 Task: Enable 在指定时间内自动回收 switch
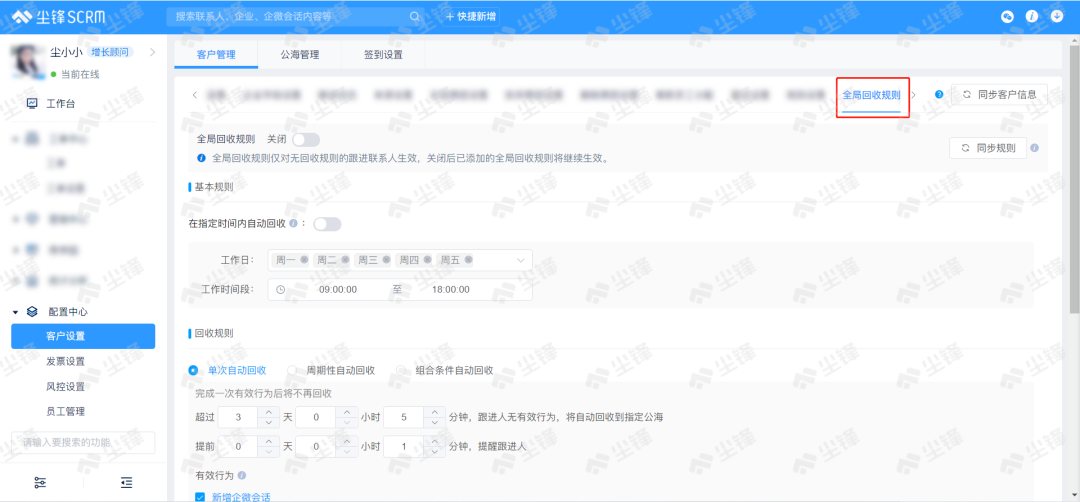(327, 224)
